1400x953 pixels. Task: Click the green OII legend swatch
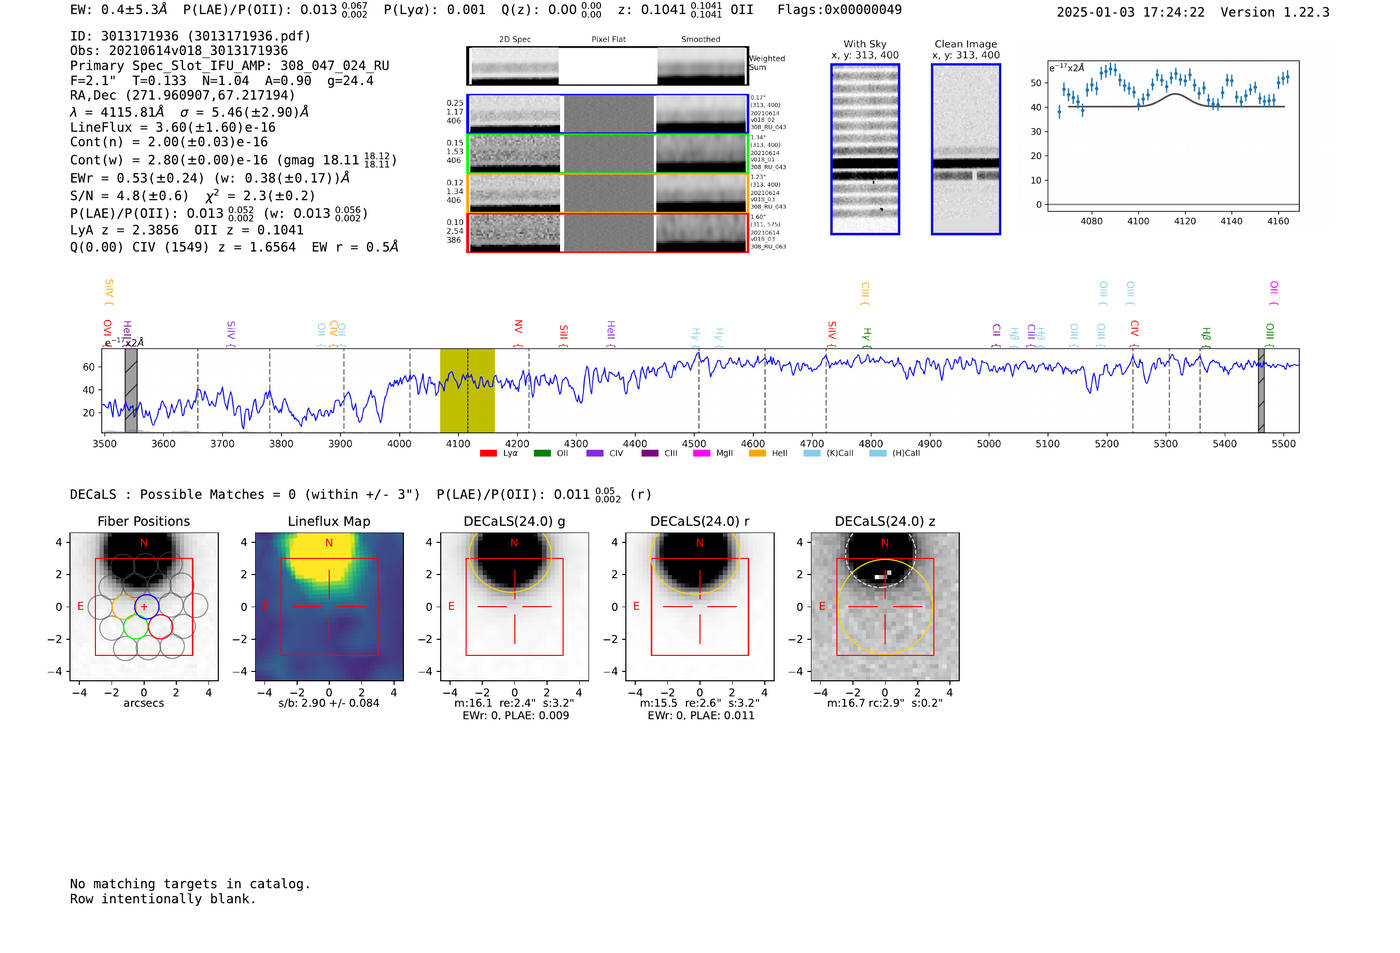coord(542,453)
